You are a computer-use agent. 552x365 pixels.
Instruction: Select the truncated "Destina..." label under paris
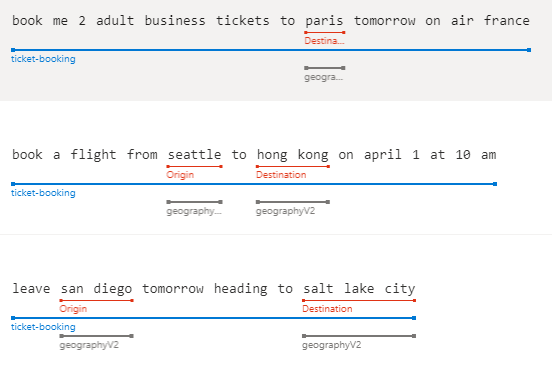[324, 41]
